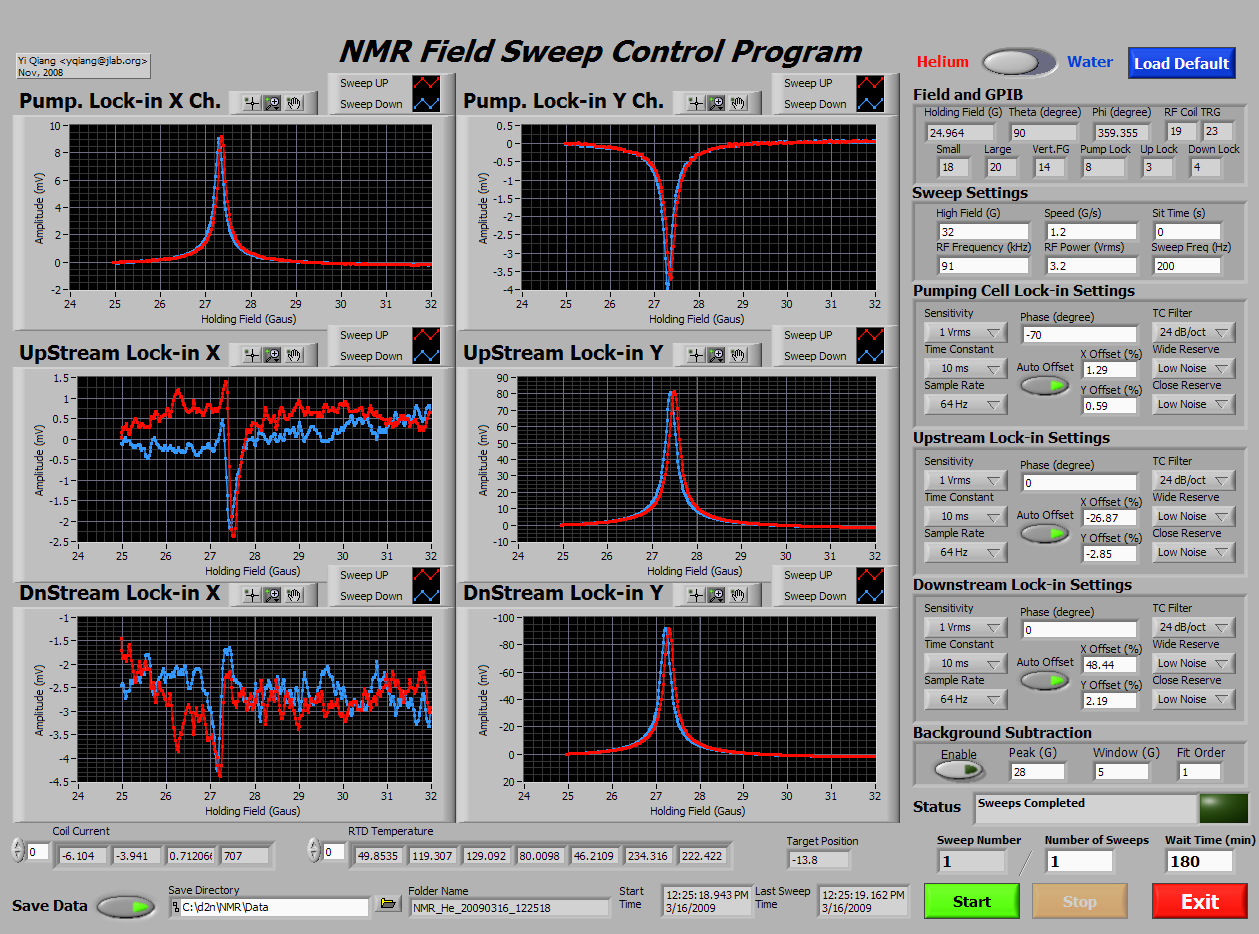The image size is (1259, 934).
Task: Click the RF Frequency (kHz) input field
Action: pyautogui.click(x=983, y=266)
